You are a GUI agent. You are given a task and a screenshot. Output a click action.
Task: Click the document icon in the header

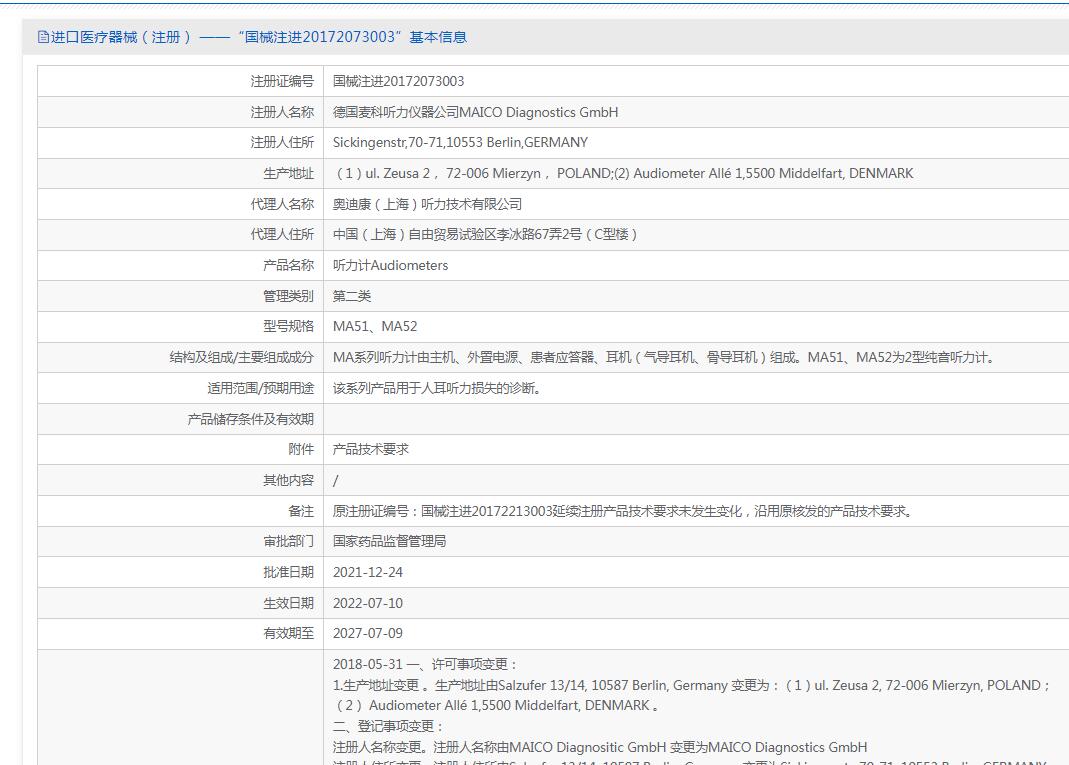pyautogui.click(x=43, y=37)
